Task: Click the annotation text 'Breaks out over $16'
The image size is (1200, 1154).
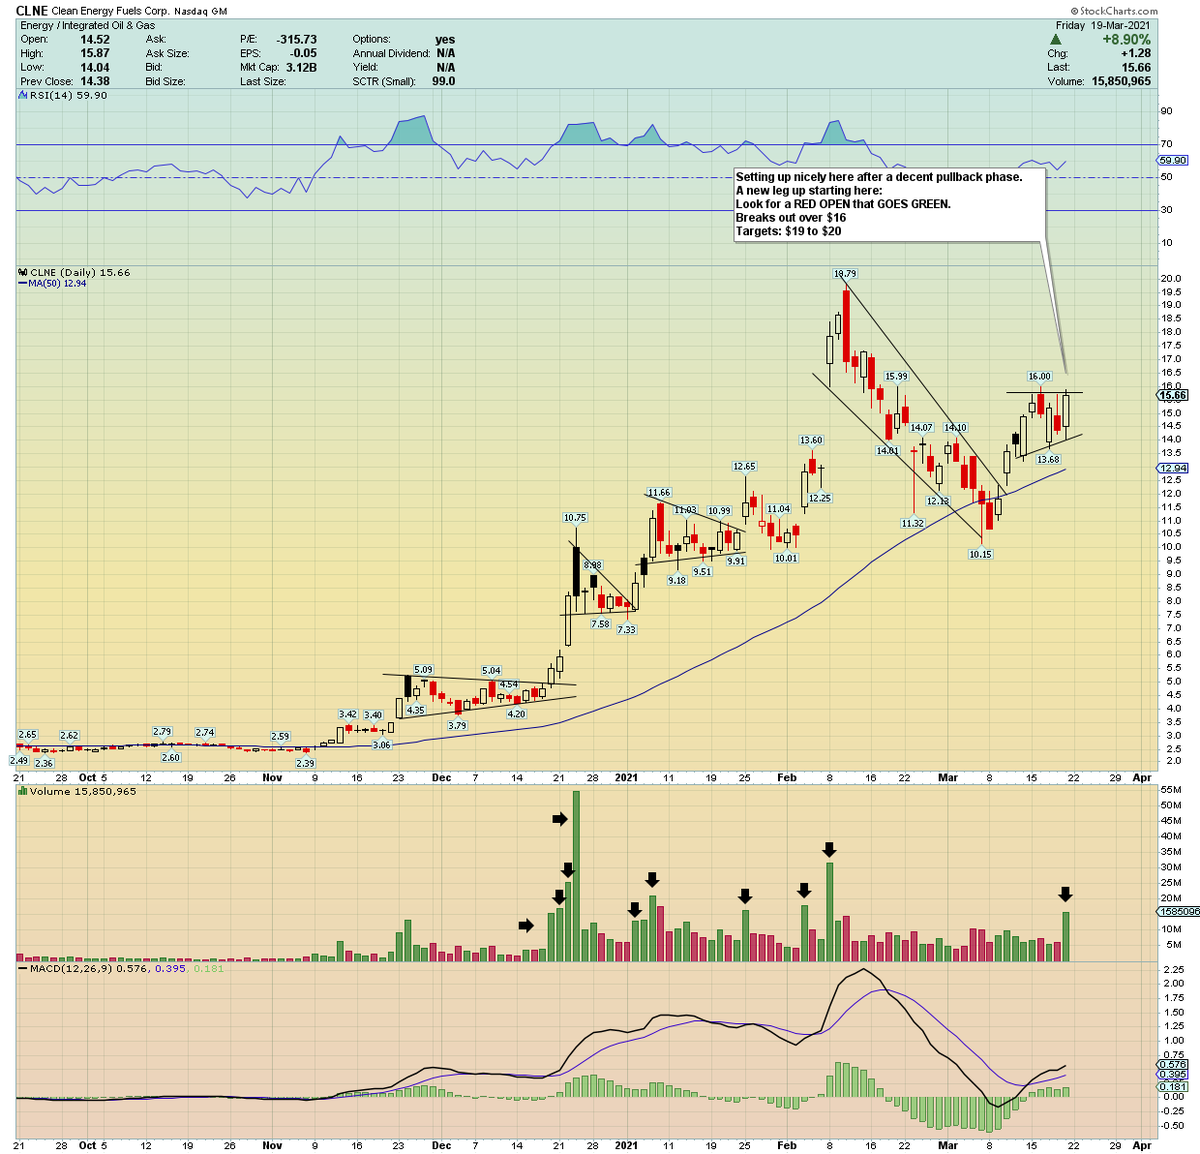Action: click(791, 217)
